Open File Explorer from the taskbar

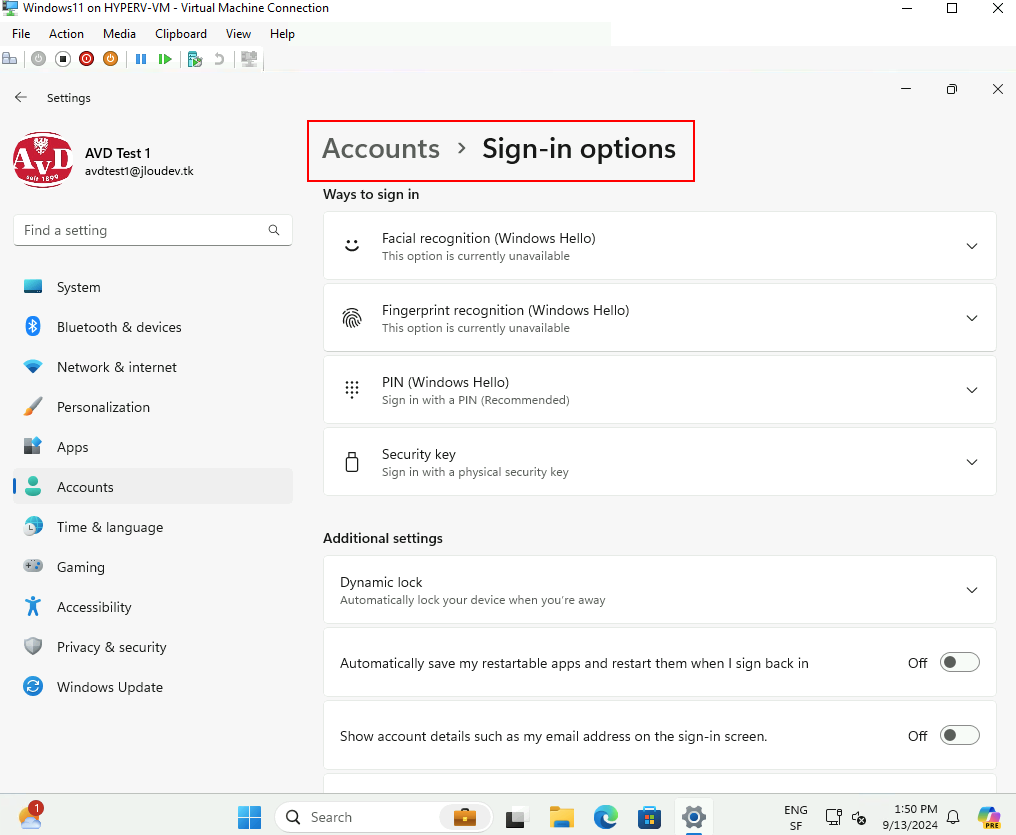pyautogui.click(x=562, y=818)
